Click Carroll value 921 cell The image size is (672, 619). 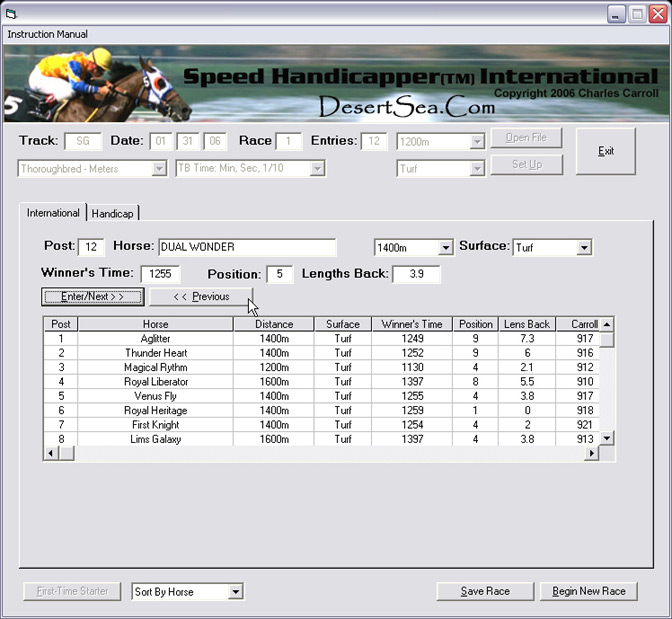[578, 425]
